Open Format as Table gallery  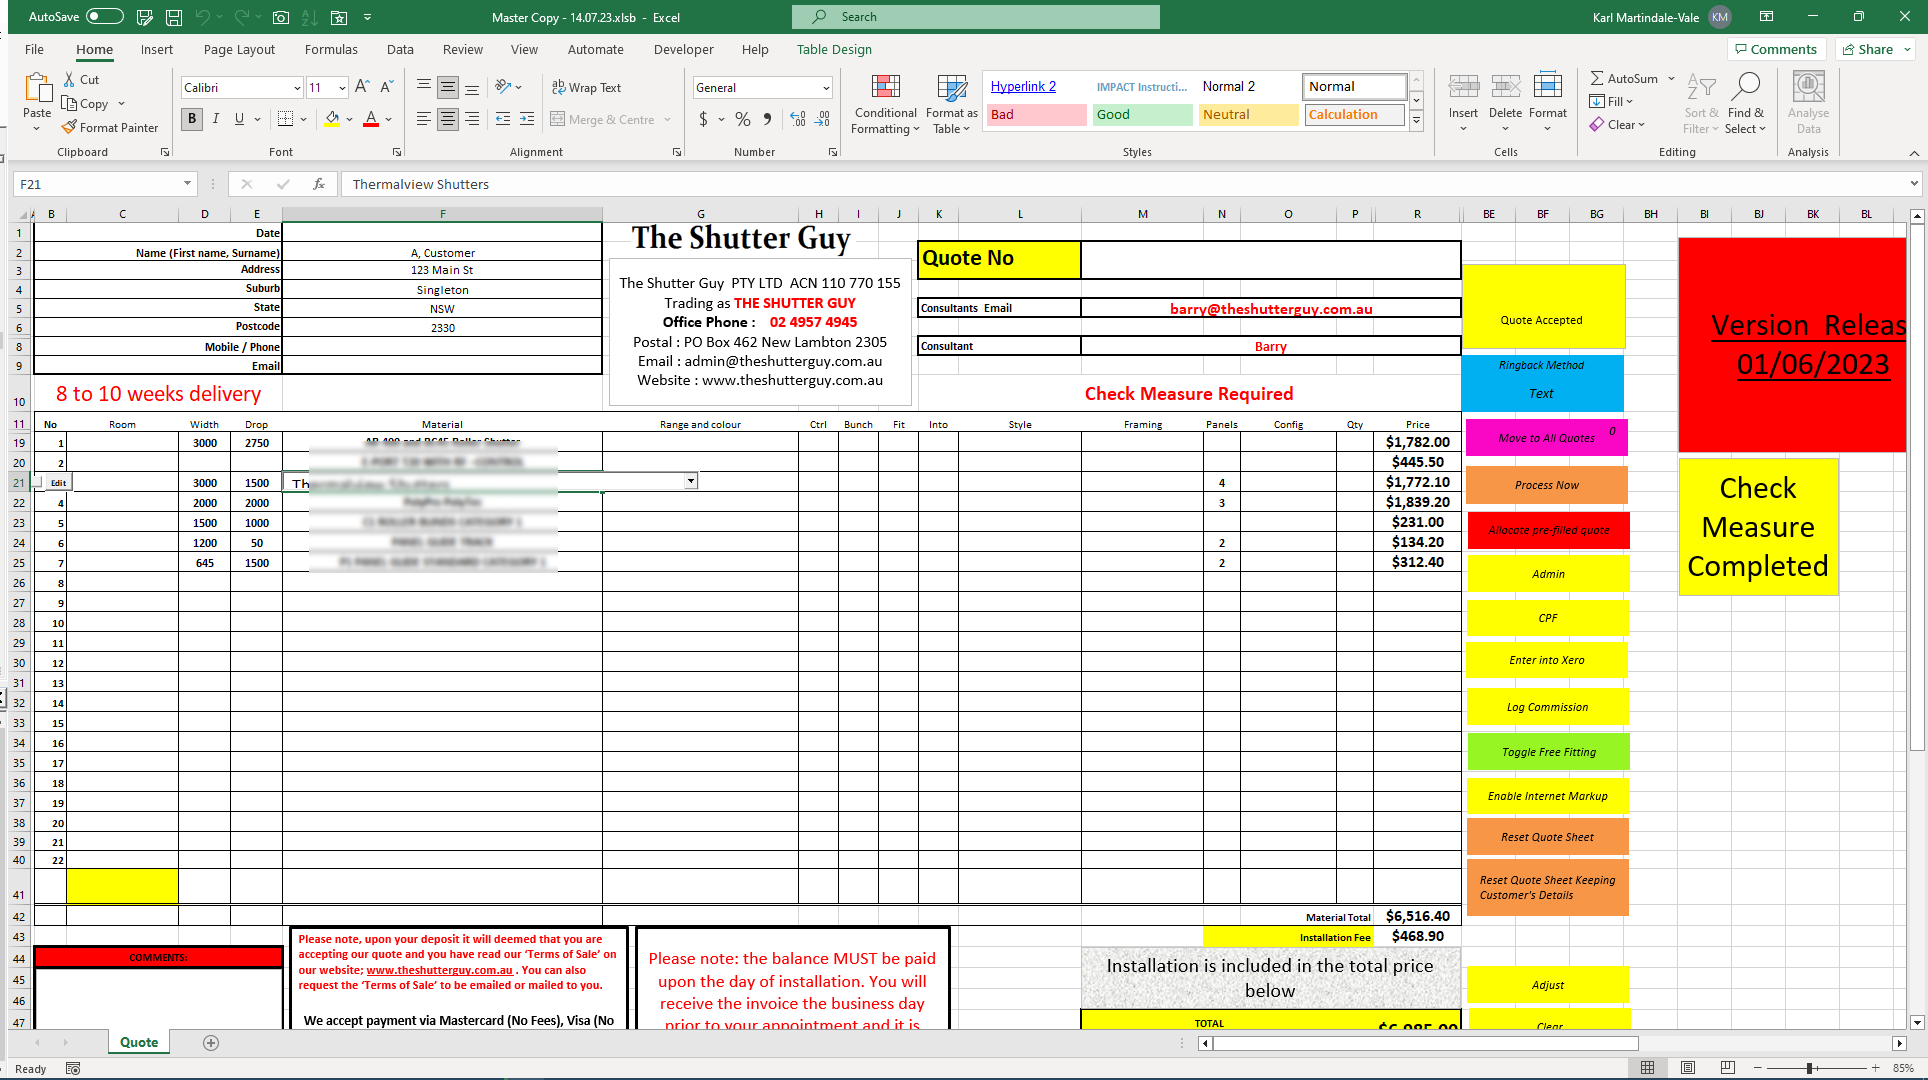pos(951,104)
